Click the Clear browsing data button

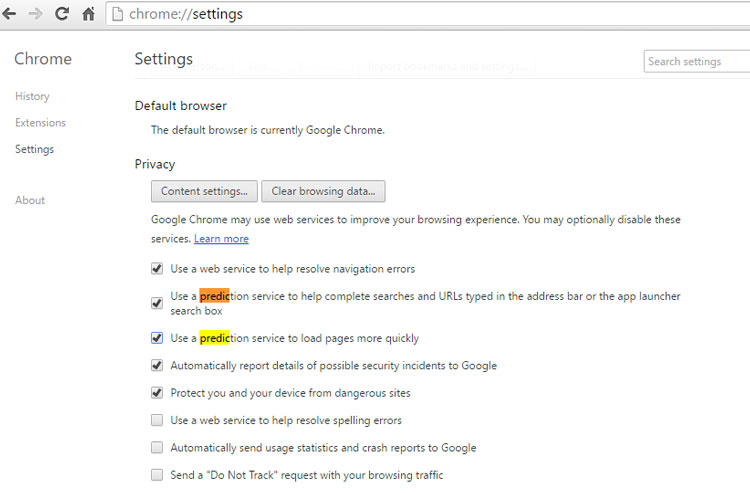pyautogui.click(x=323, y=191)
